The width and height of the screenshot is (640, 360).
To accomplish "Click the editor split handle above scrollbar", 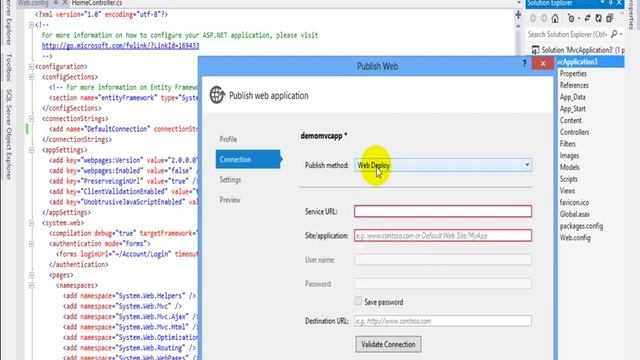I will [x=518, y=15].
